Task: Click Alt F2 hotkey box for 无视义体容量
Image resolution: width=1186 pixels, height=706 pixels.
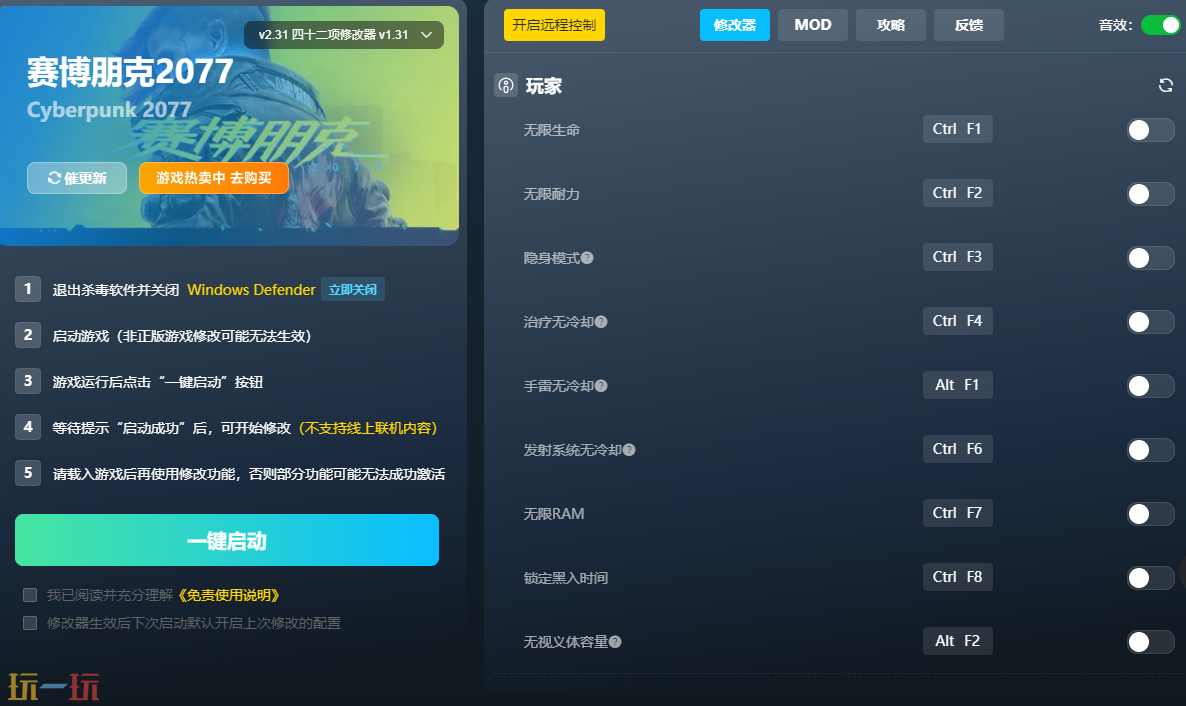Action: (958, 641)
